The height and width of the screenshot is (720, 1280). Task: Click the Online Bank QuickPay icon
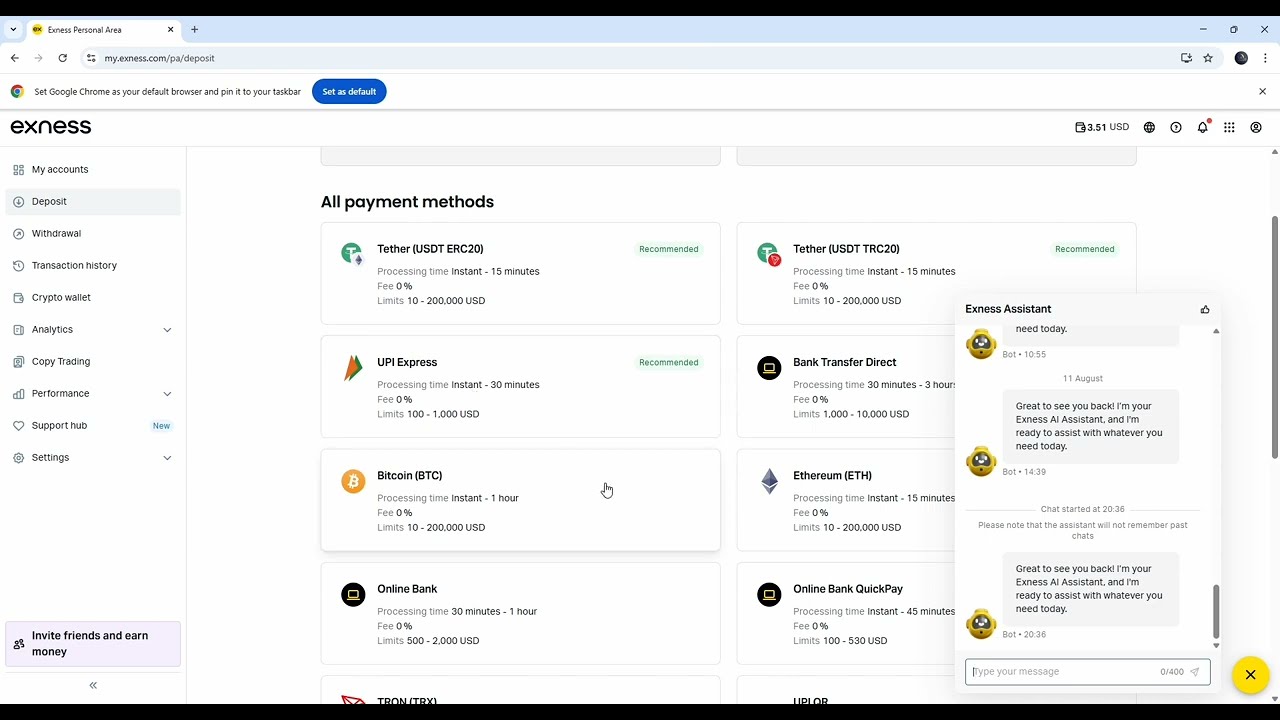(769, 595)
